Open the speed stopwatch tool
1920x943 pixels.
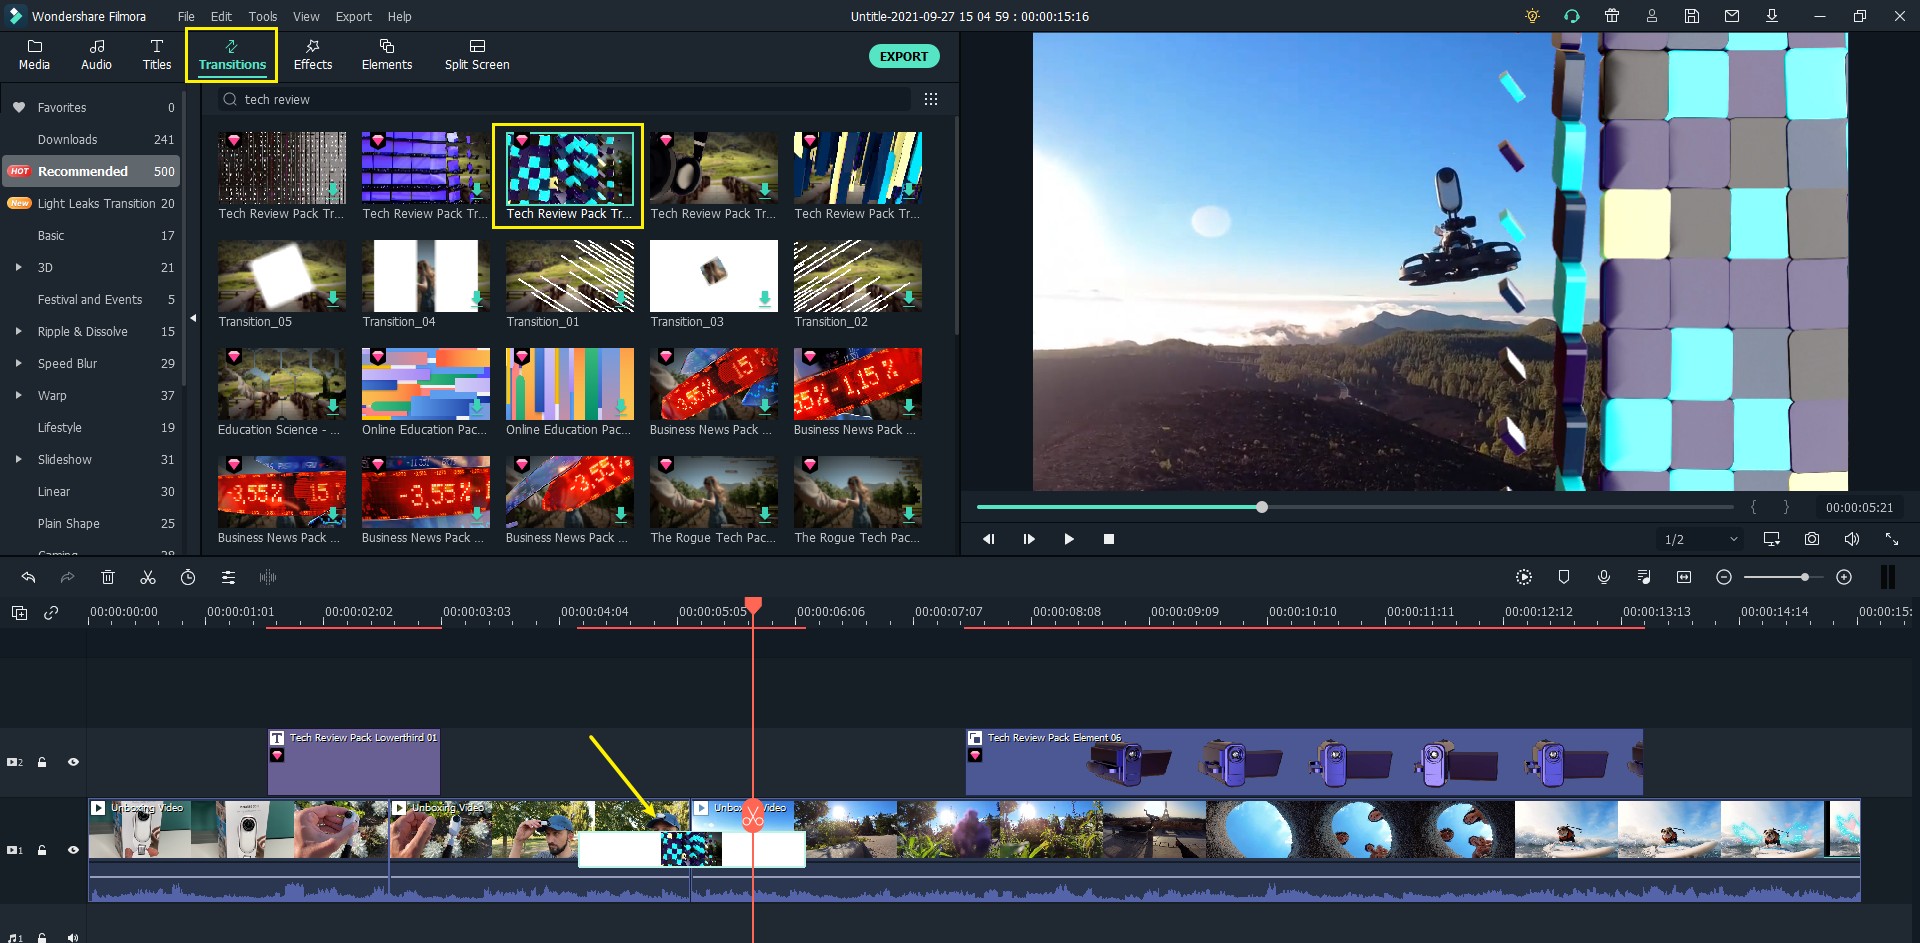point(188,577)
